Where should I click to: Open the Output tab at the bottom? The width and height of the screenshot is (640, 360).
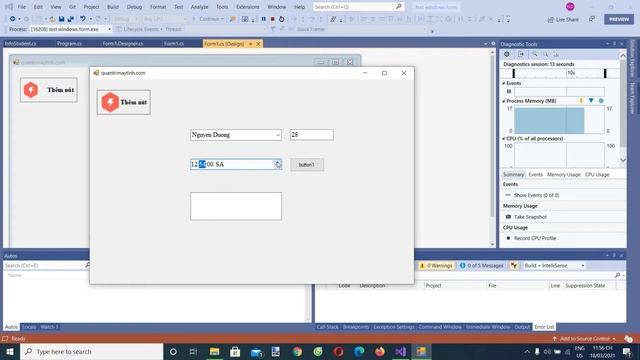(x=522, y=327)
